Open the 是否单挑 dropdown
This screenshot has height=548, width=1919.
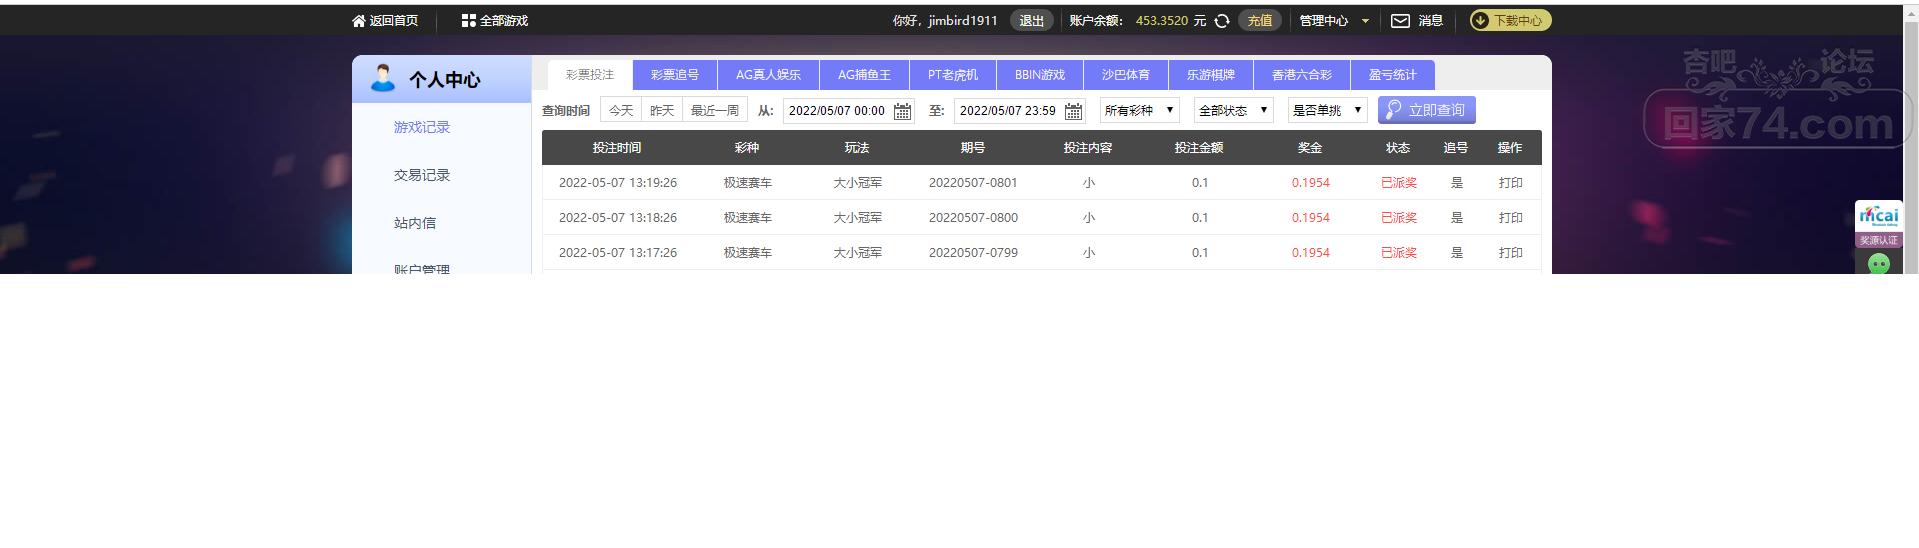point(1327,110)
